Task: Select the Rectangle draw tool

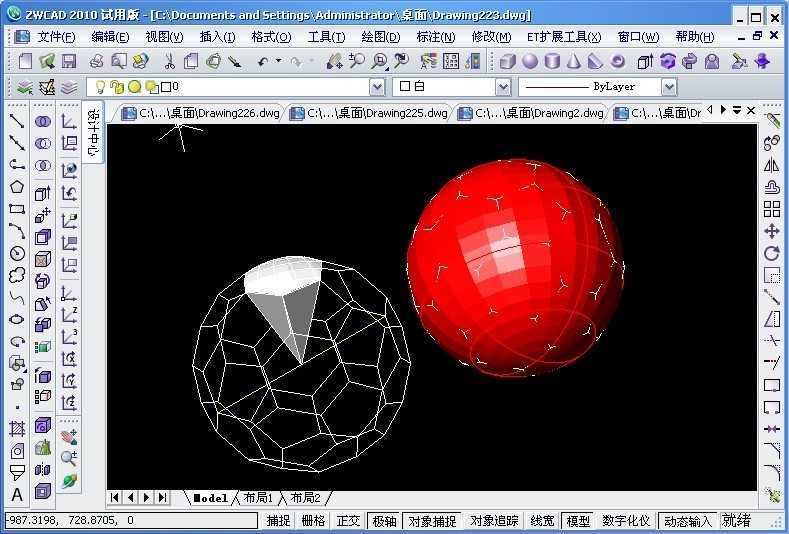Action: tap(17, 209)
